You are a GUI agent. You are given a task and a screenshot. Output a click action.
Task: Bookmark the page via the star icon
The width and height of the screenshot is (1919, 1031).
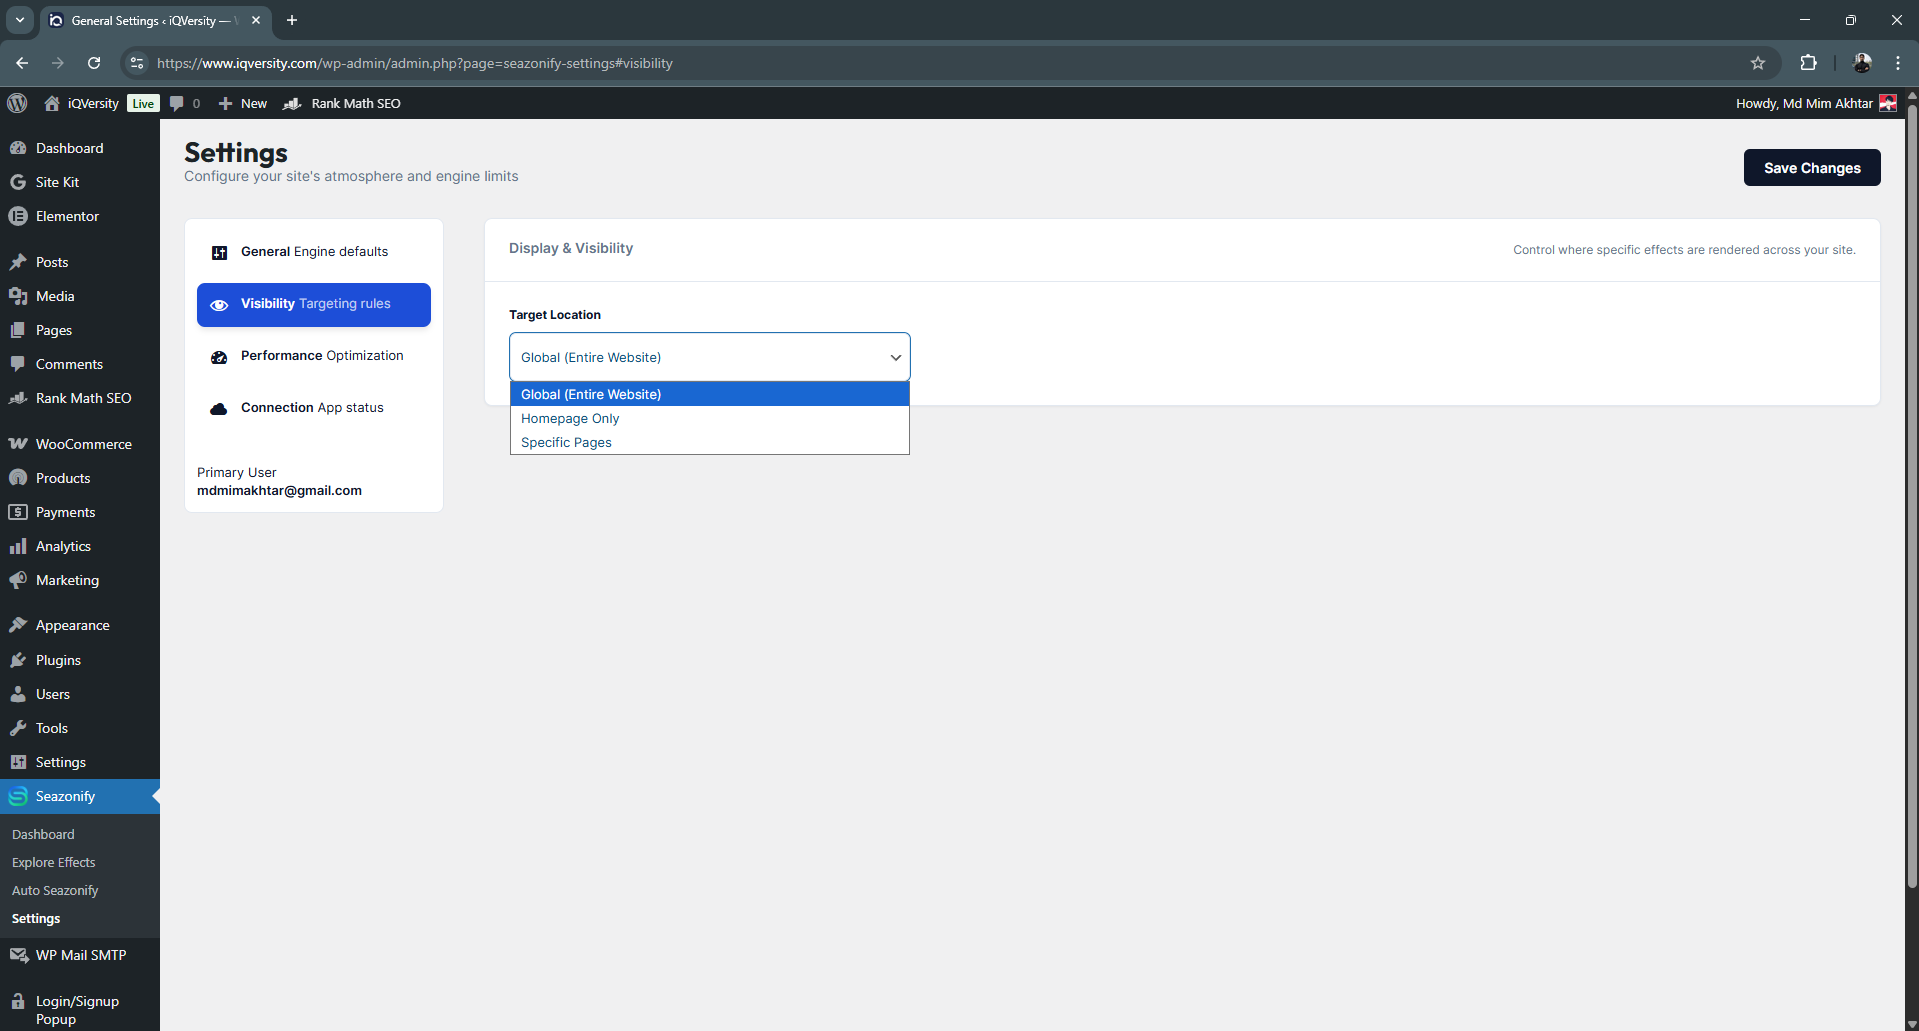1759,63
